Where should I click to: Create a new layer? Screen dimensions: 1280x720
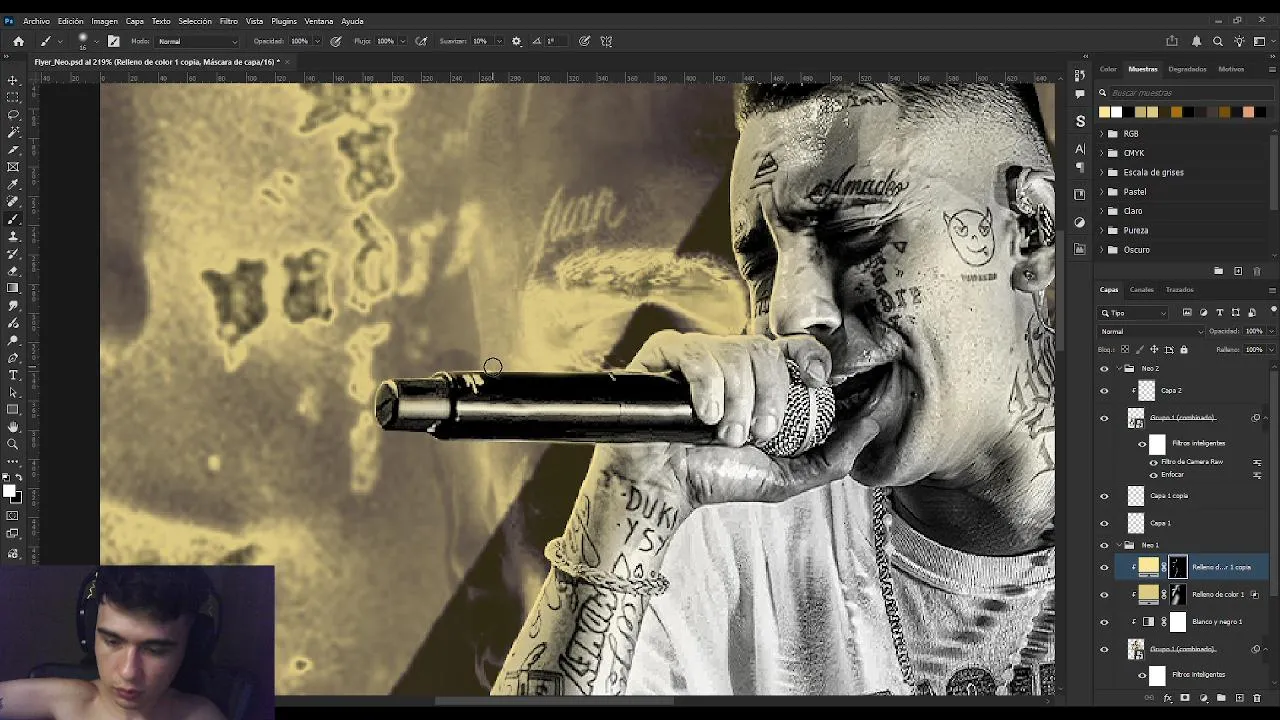[1239, 698]
